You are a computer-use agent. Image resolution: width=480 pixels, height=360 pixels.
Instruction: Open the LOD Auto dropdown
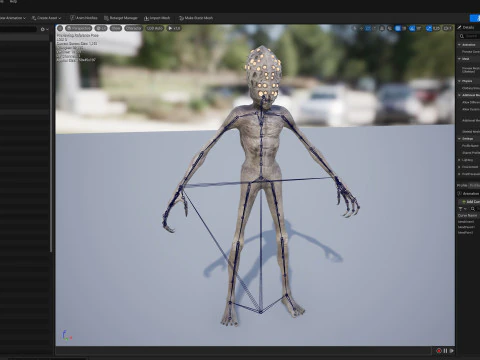(155, 28)
